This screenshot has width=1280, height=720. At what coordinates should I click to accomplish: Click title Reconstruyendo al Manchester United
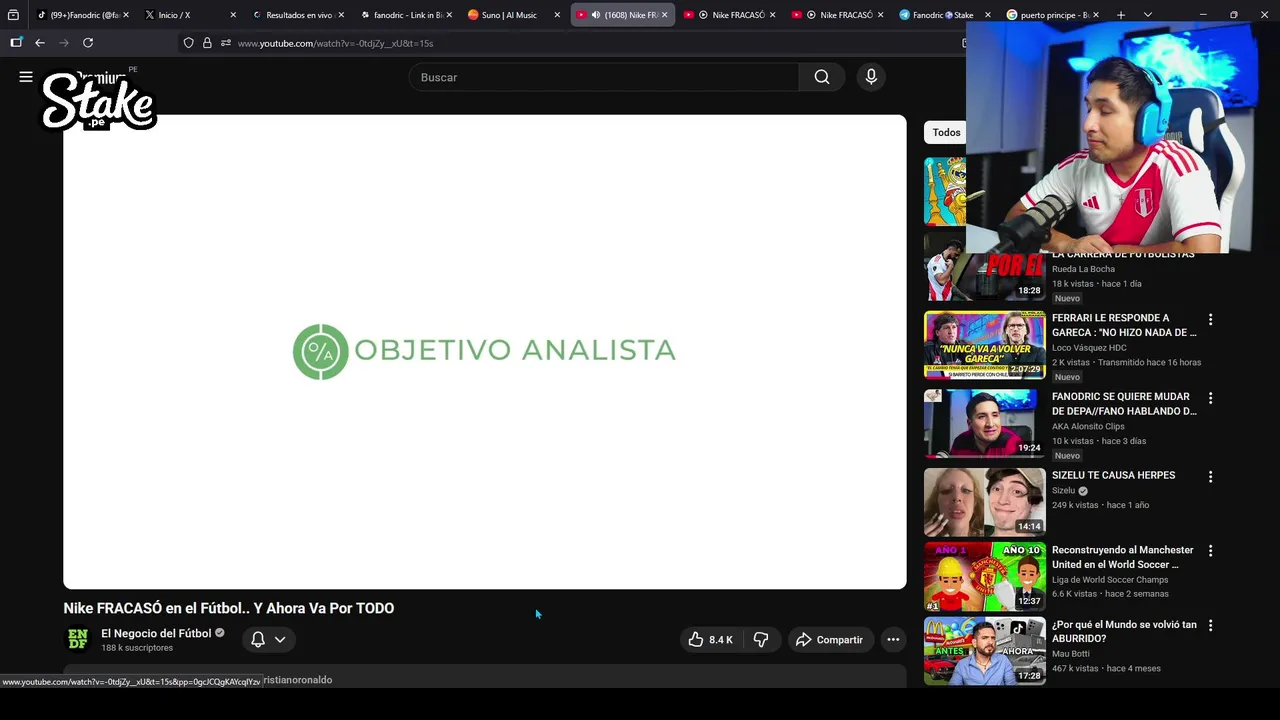(x=1122, y=557)
